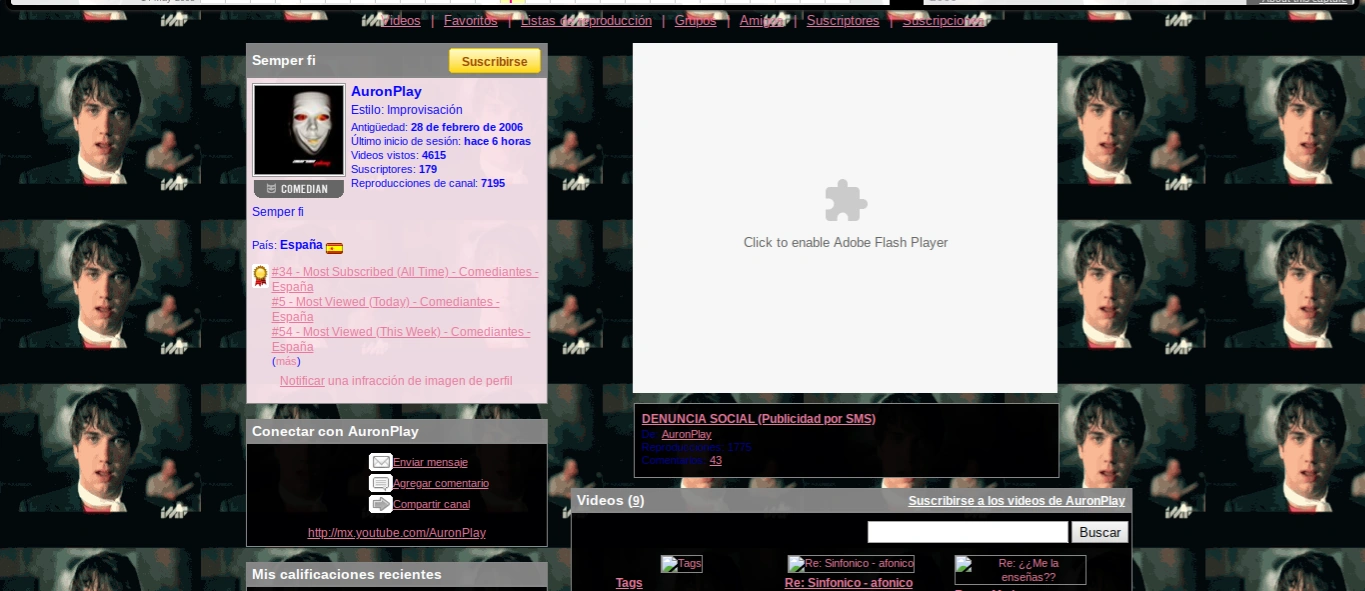Open the Favoritos navigation link
Screen dimensions: 1365x591
pos(470,21)
